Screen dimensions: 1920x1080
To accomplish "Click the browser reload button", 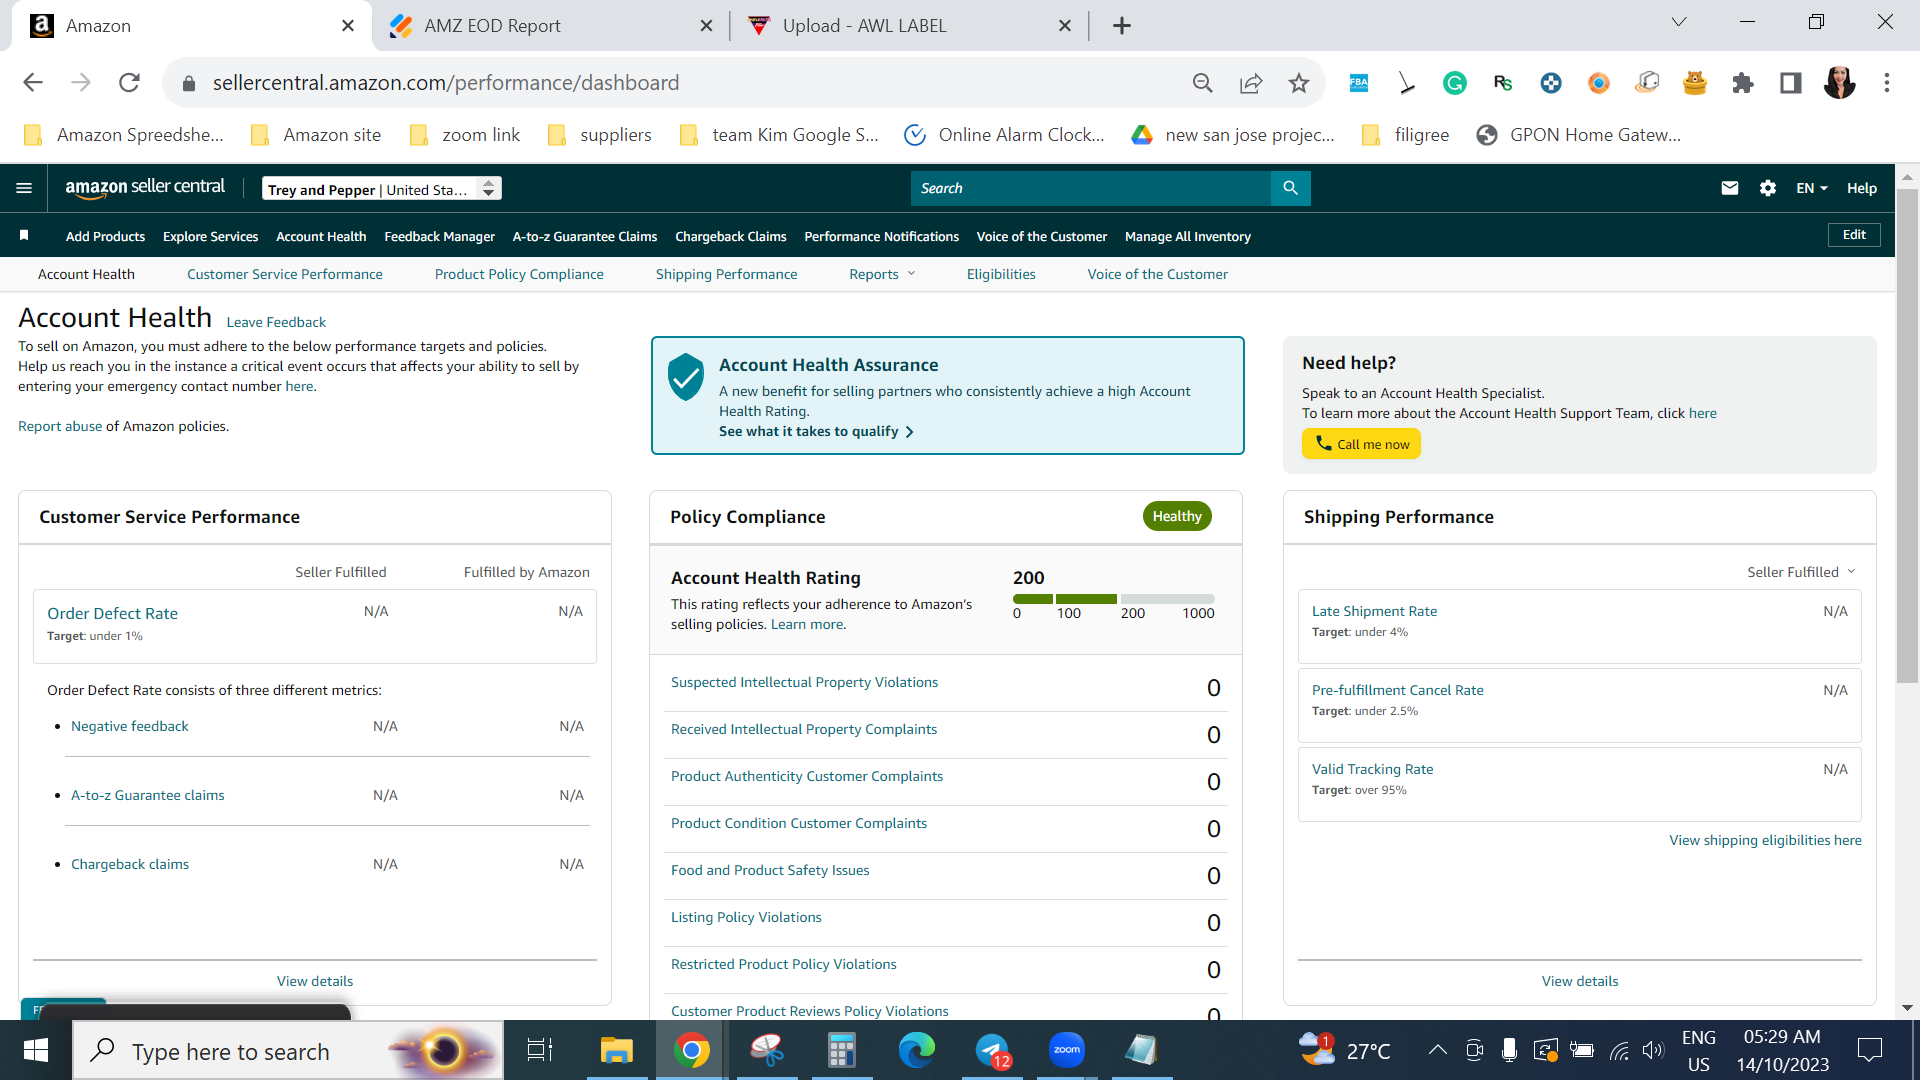I will pyautogui.click(x=129, y=83).
